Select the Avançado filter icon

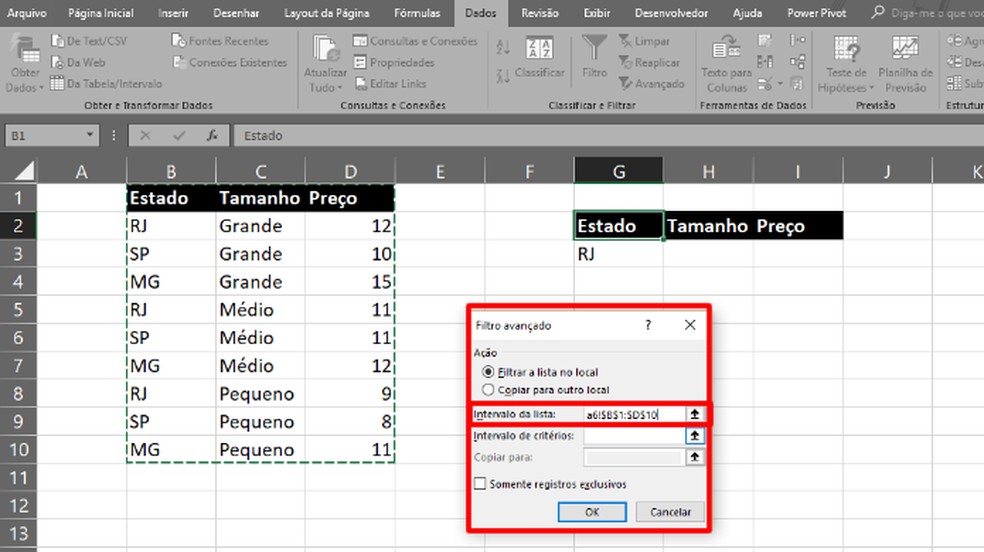(x=625, y=83)
